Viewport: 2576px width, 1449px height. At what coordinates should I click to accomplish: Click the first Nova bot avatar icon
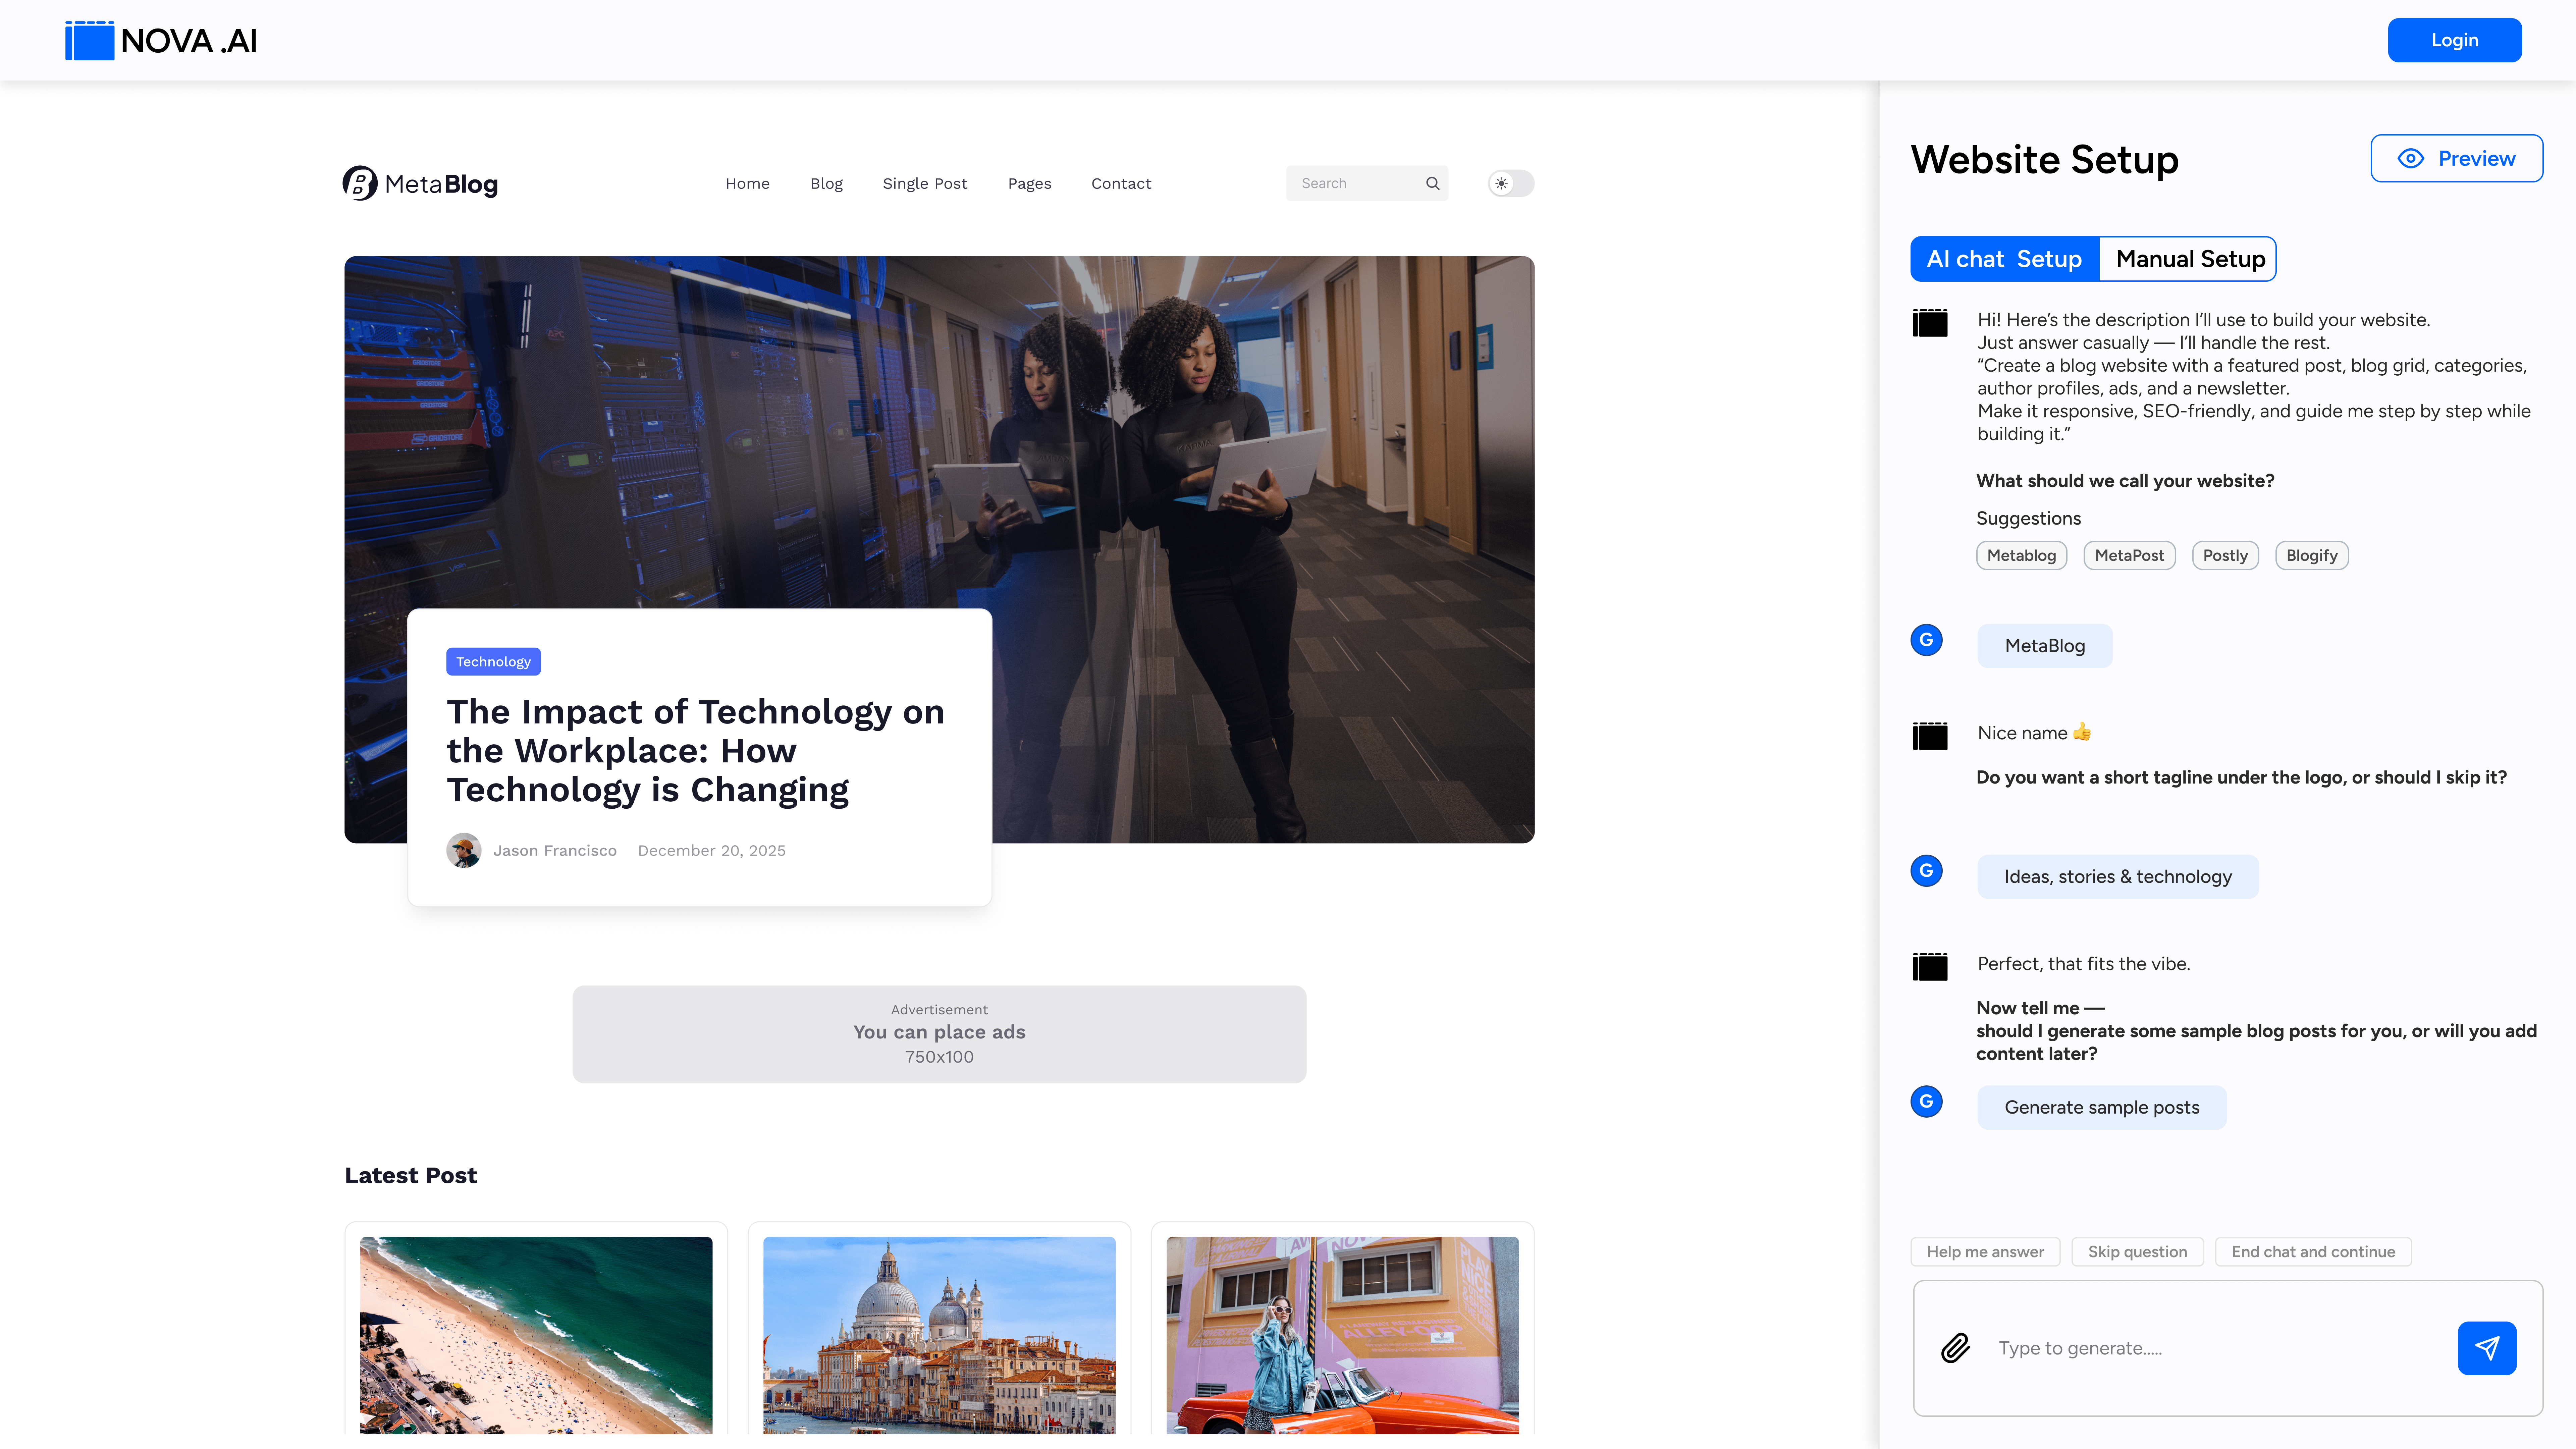1930,323
